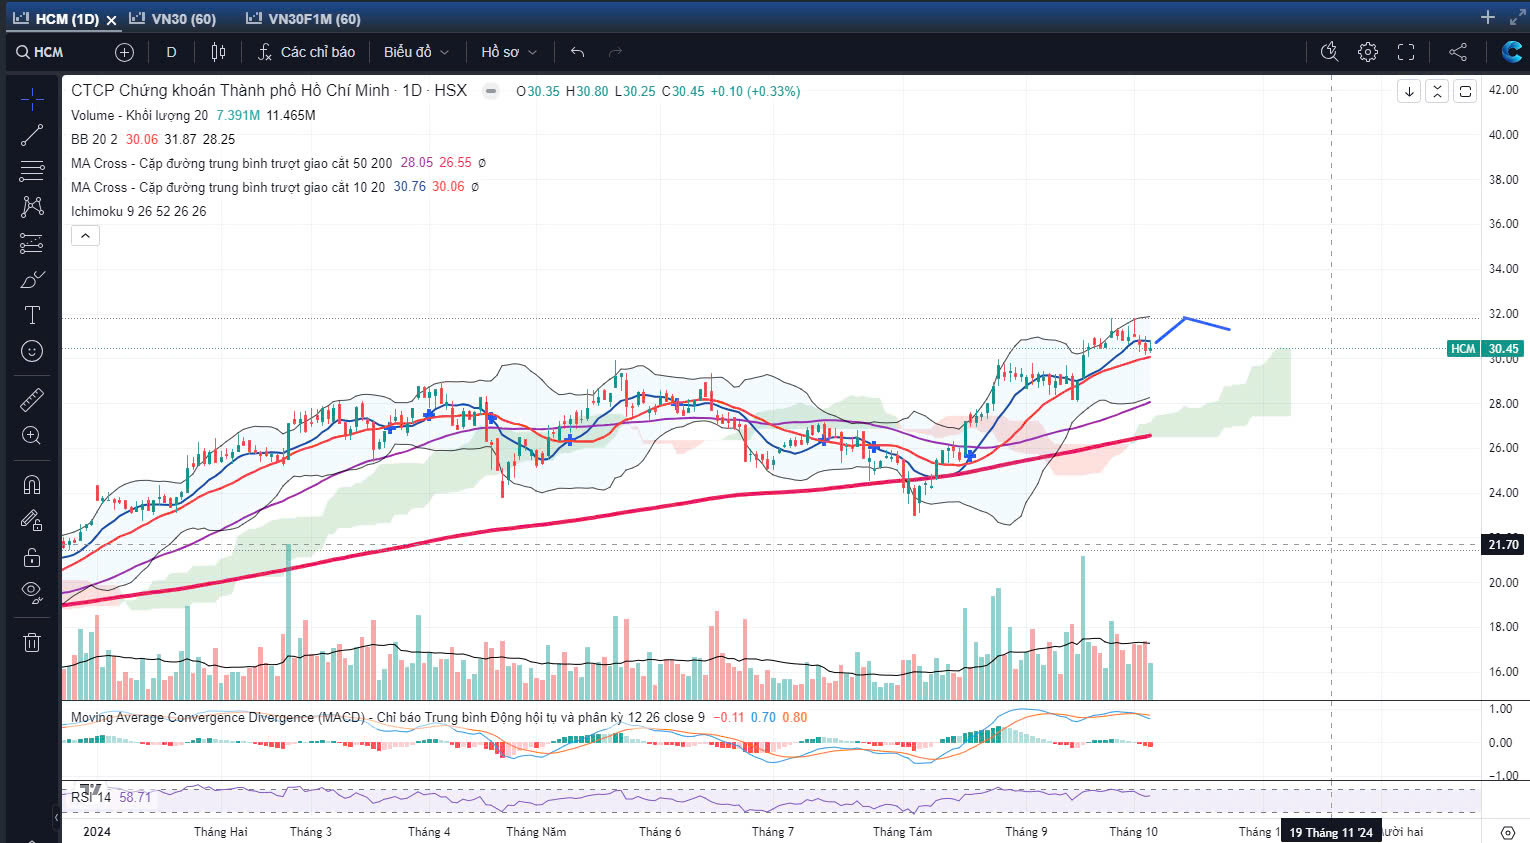The image size is (1530, 843).
Task: Open time axis settings gear at bottom right
Action: point(1508,832)
